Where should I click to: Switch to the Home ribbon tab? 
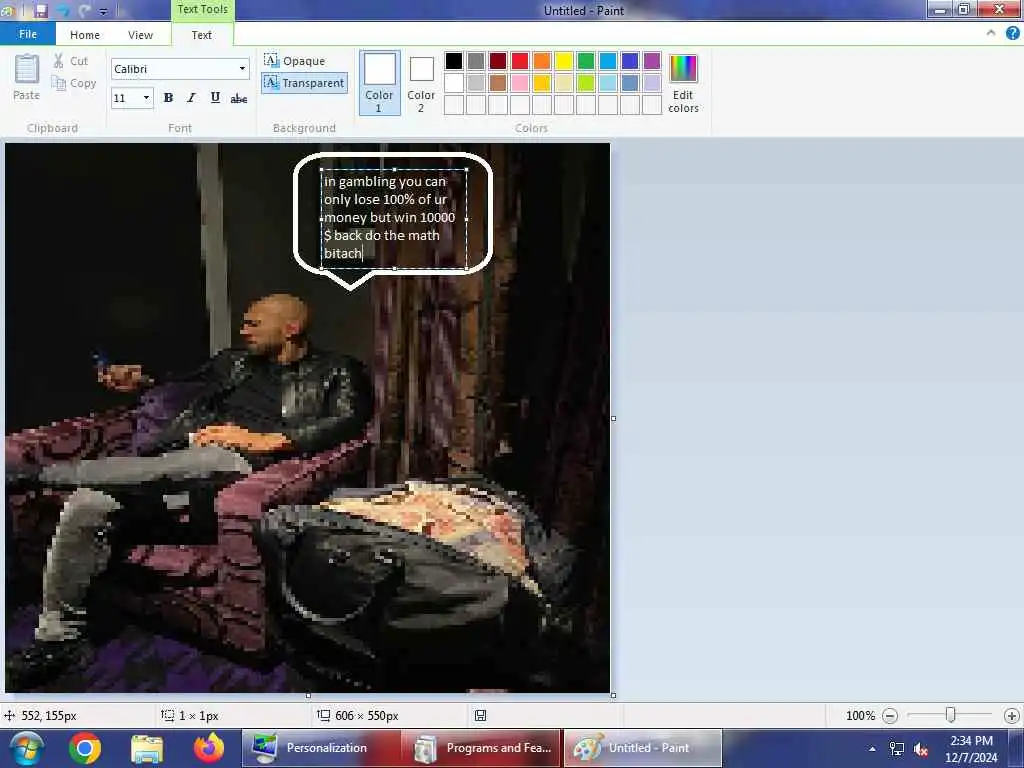tap(85, 35)
